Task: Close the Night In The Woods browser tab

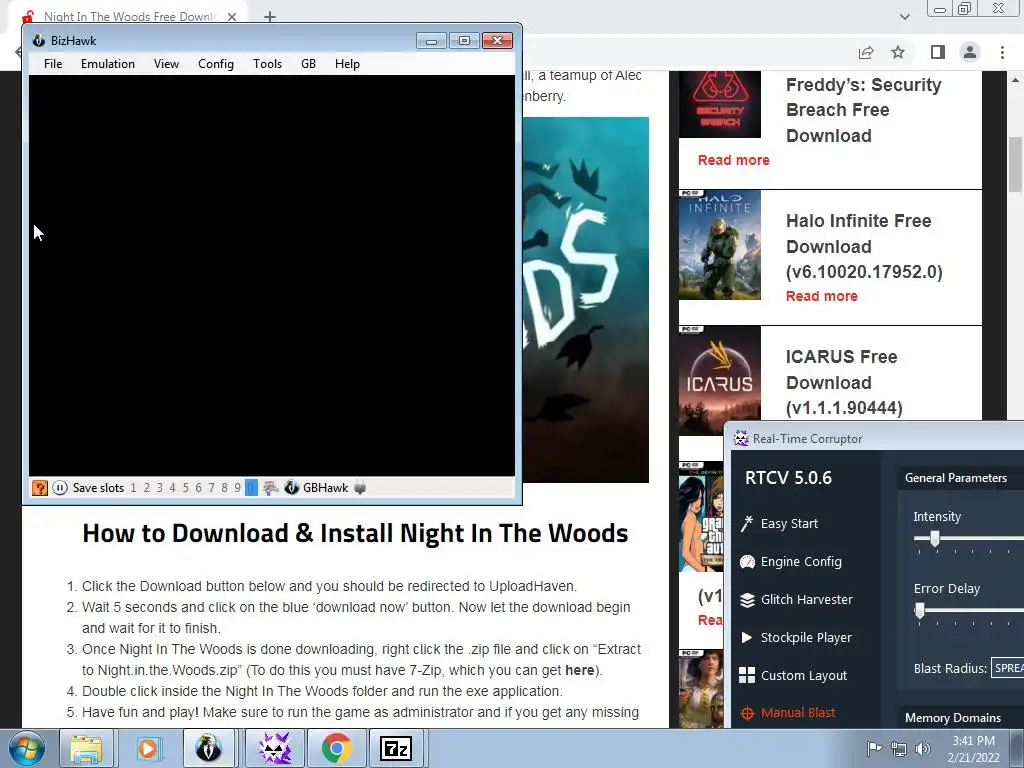Action: [x=232, y=17]
